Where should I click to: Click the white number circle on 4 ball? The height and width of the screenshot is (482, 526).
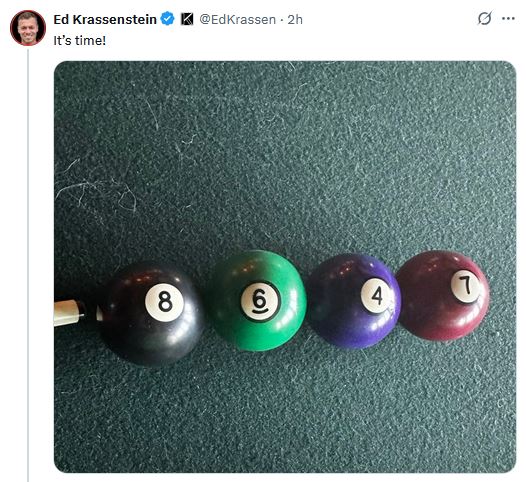click(x=375, y=296)
